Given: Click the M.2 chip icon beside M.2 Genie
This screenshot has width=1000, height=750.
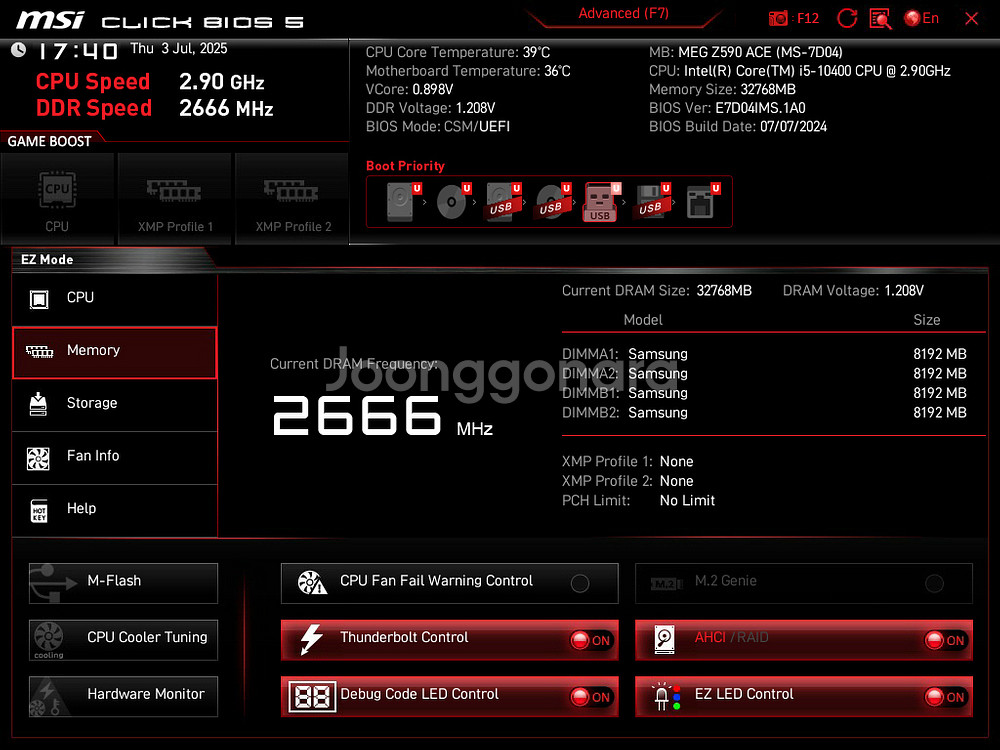Looking at the screenshot, I should (666, 584).
